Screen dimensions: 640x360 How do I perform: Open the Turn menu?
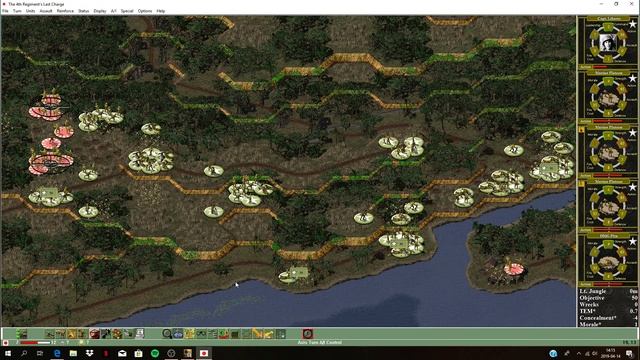point(17,11)
